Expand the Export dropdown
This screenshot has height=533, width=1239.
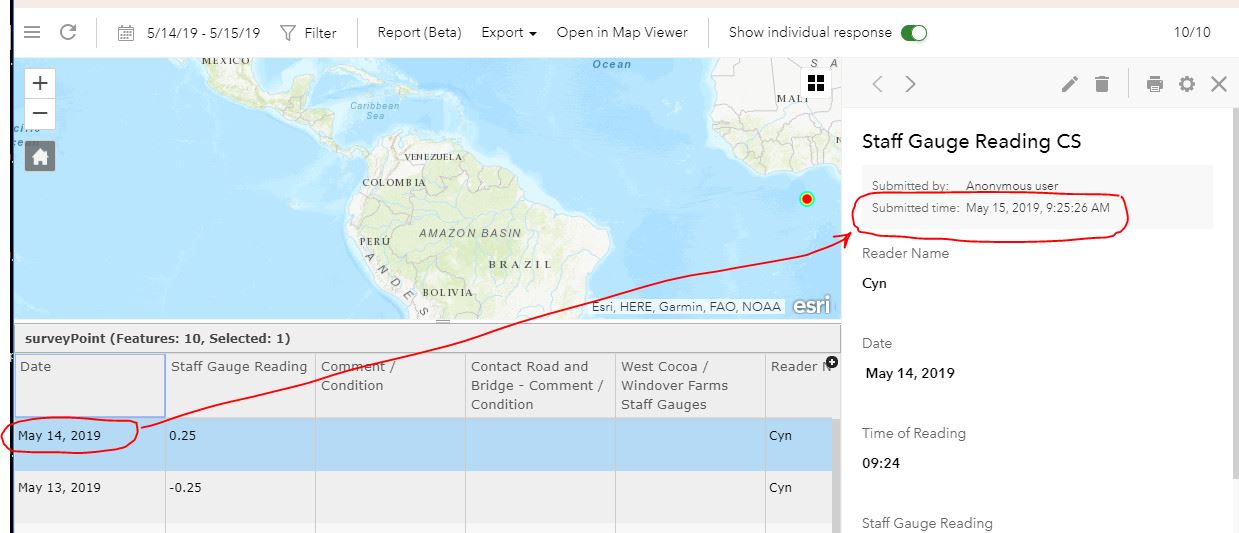(x=509, y=32)
